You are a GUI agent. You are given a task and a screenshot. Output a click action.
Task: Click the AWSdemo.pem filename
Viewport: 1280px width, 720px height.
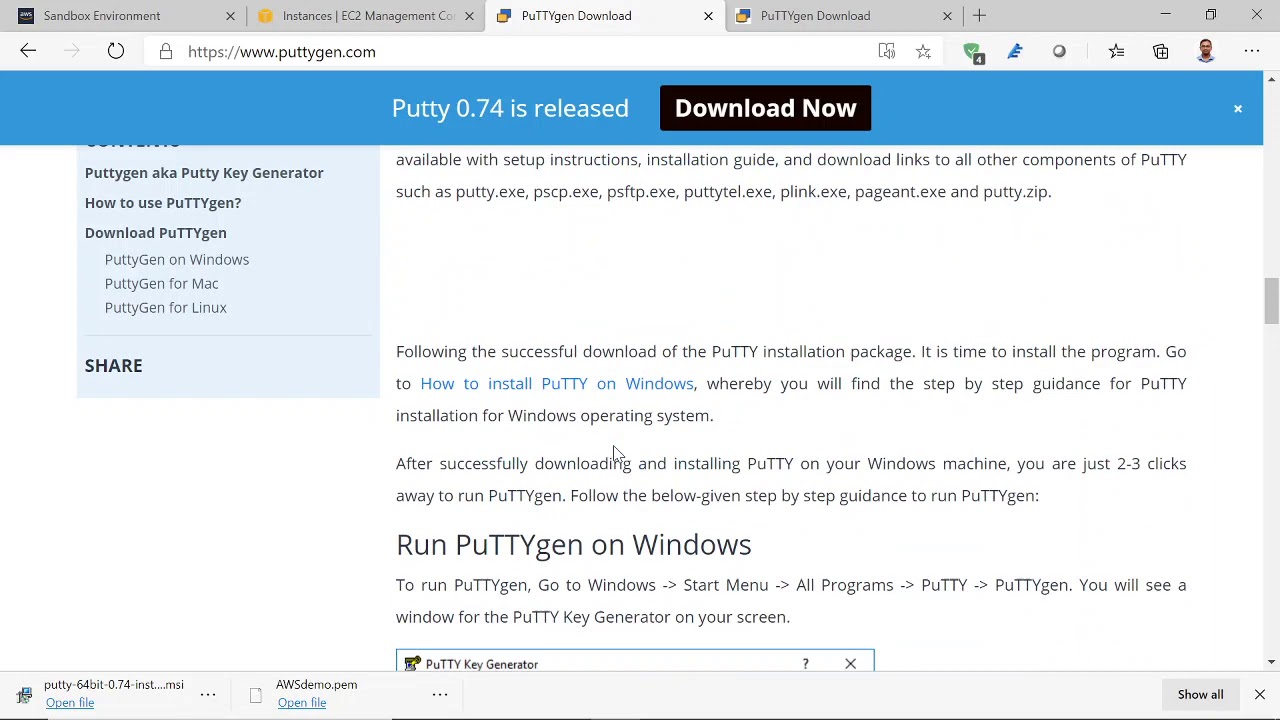tap(317, 685)
